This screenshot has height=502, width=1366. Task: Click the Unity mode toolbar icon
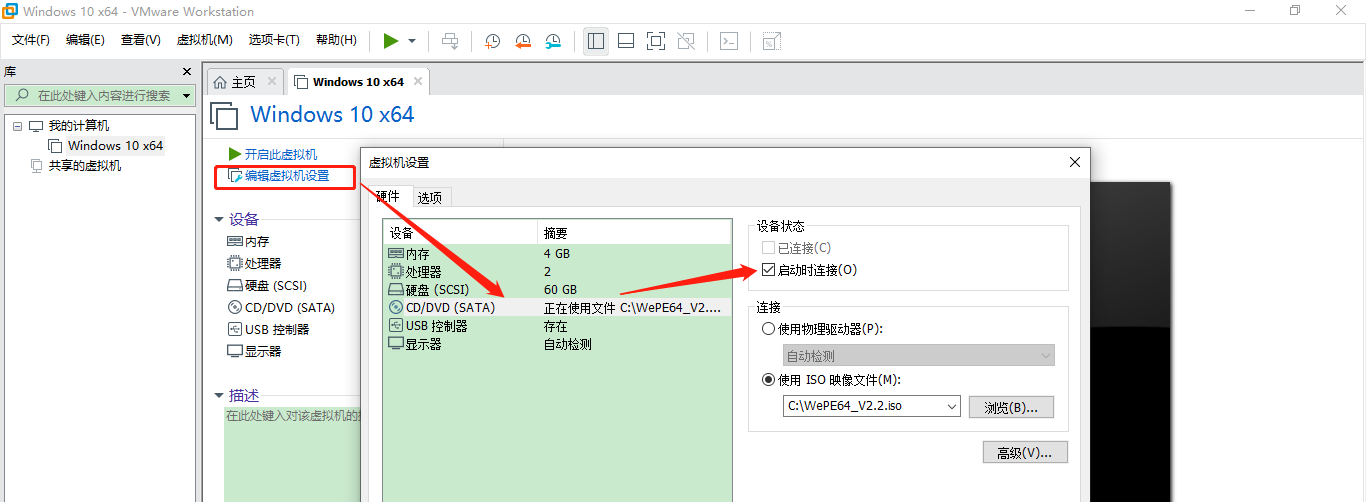(685, 41)
